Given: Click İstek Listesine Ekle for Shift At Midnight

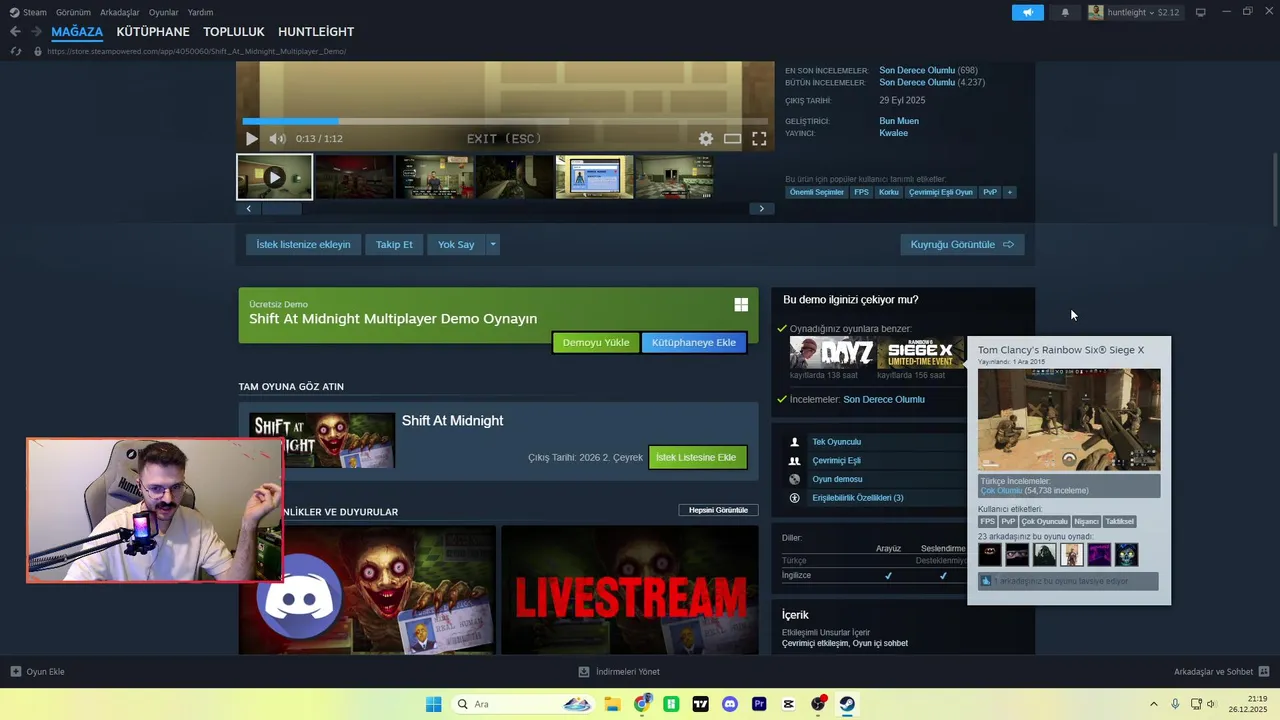Looking at the screenshot, I should [x=698, y=457].
